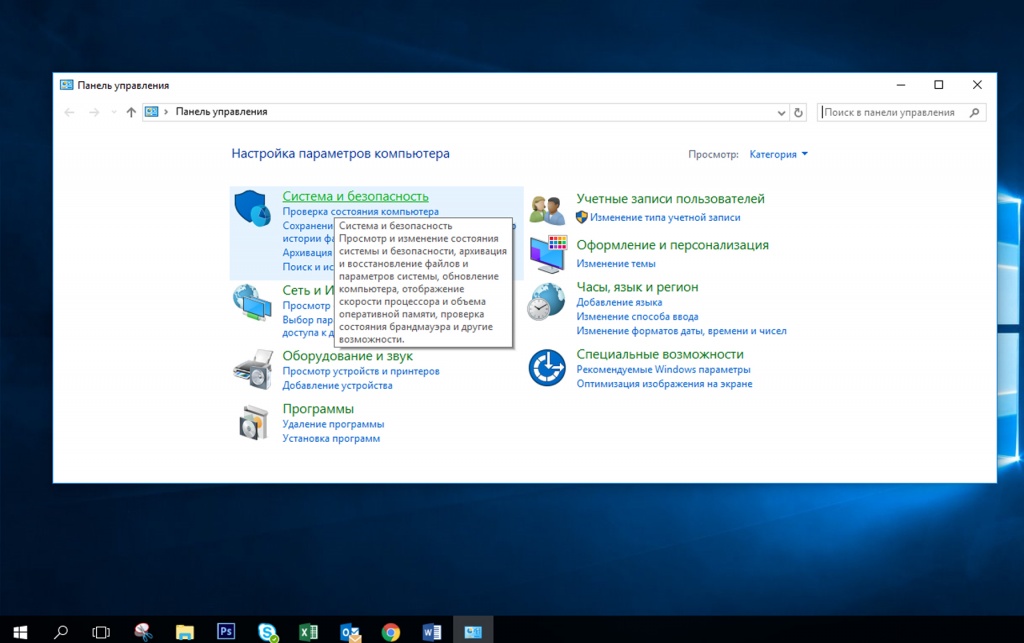Open Word from the taskbar

[x=432, y=631]
